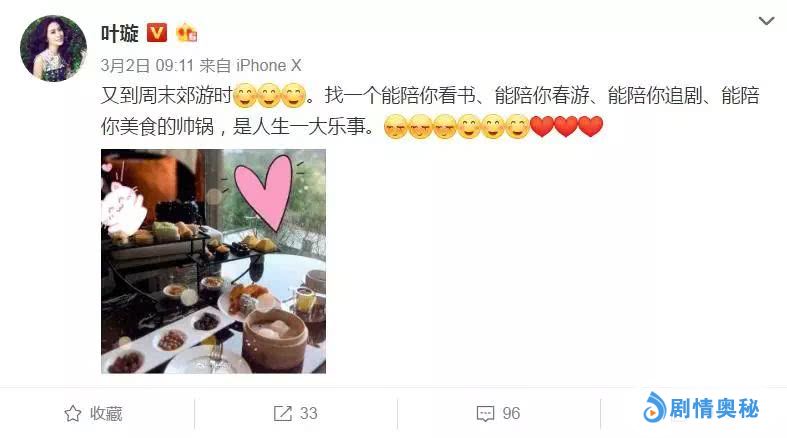Select the 剧情奥秘 watermark text
Viewport: 787px width, 438px height.
click(714, 408)
